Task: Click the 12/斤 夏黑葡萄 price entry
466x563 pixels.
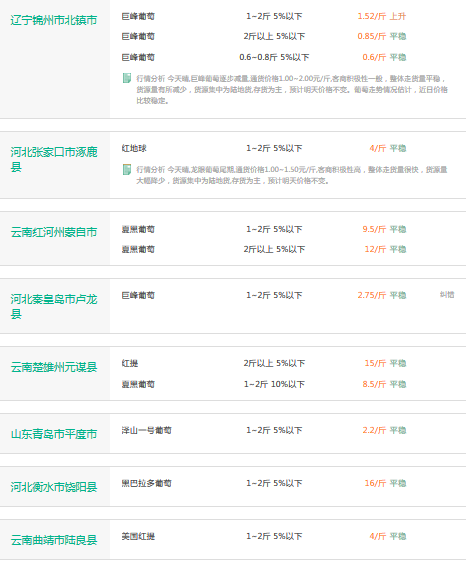Action: pyautogui.click(x=385, y=249)
